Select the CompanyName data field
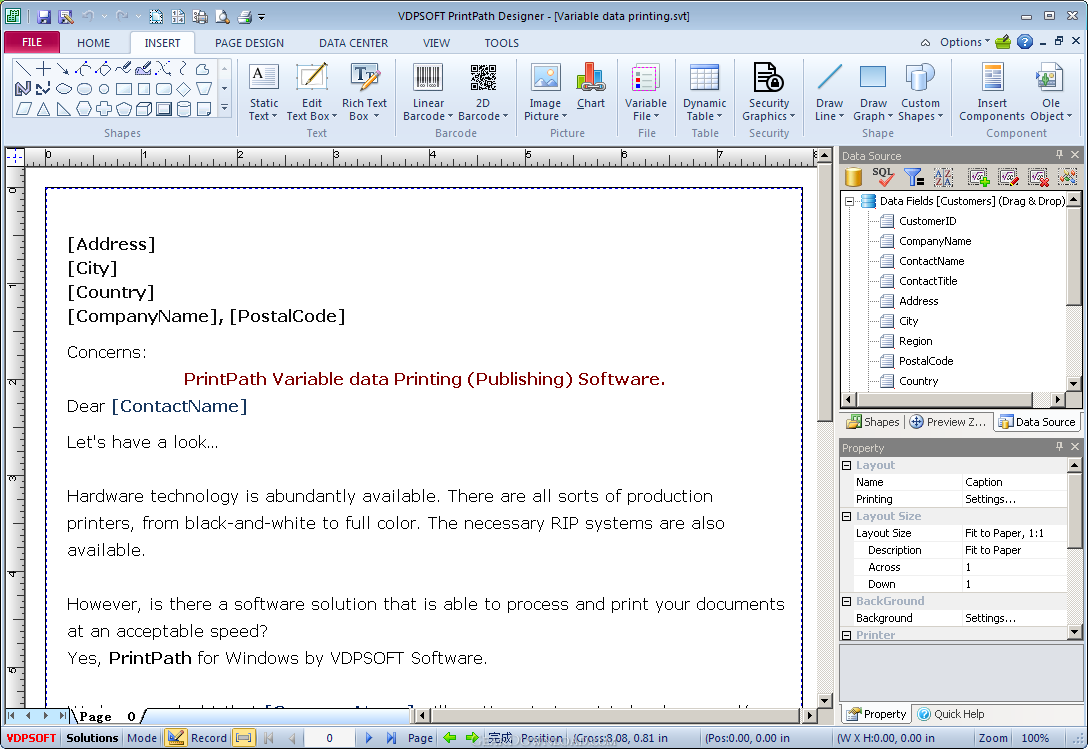 coord(935,241)
